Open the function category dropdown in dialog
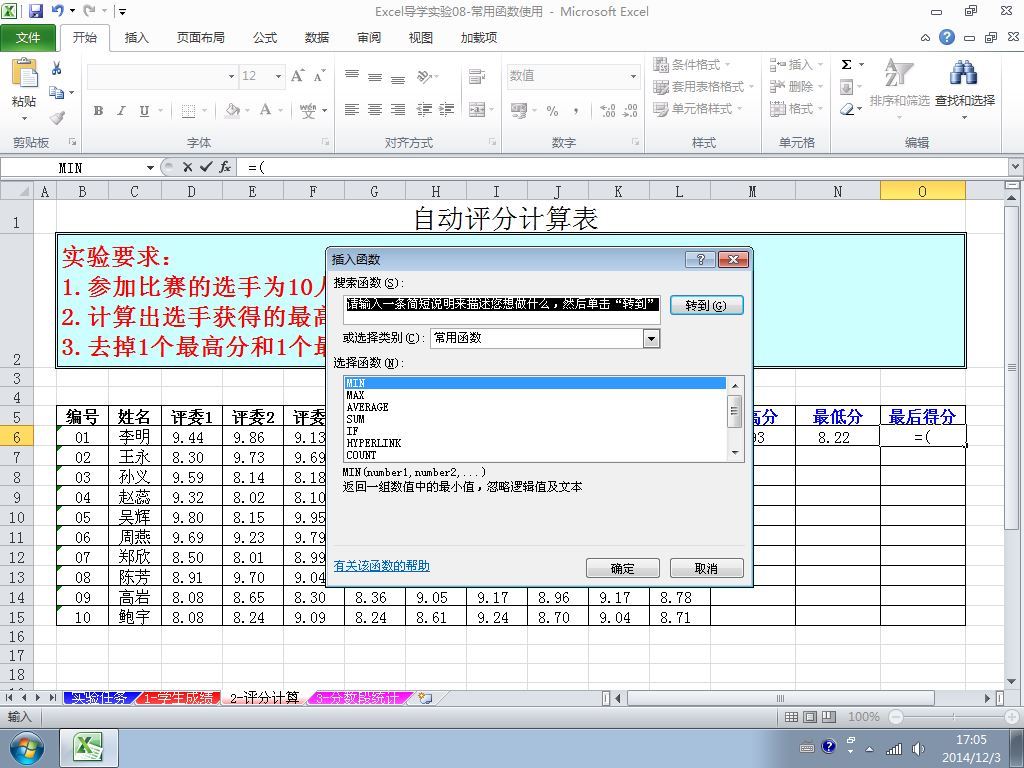Viewport: 1024px width, 768px height. click(651, 338)
